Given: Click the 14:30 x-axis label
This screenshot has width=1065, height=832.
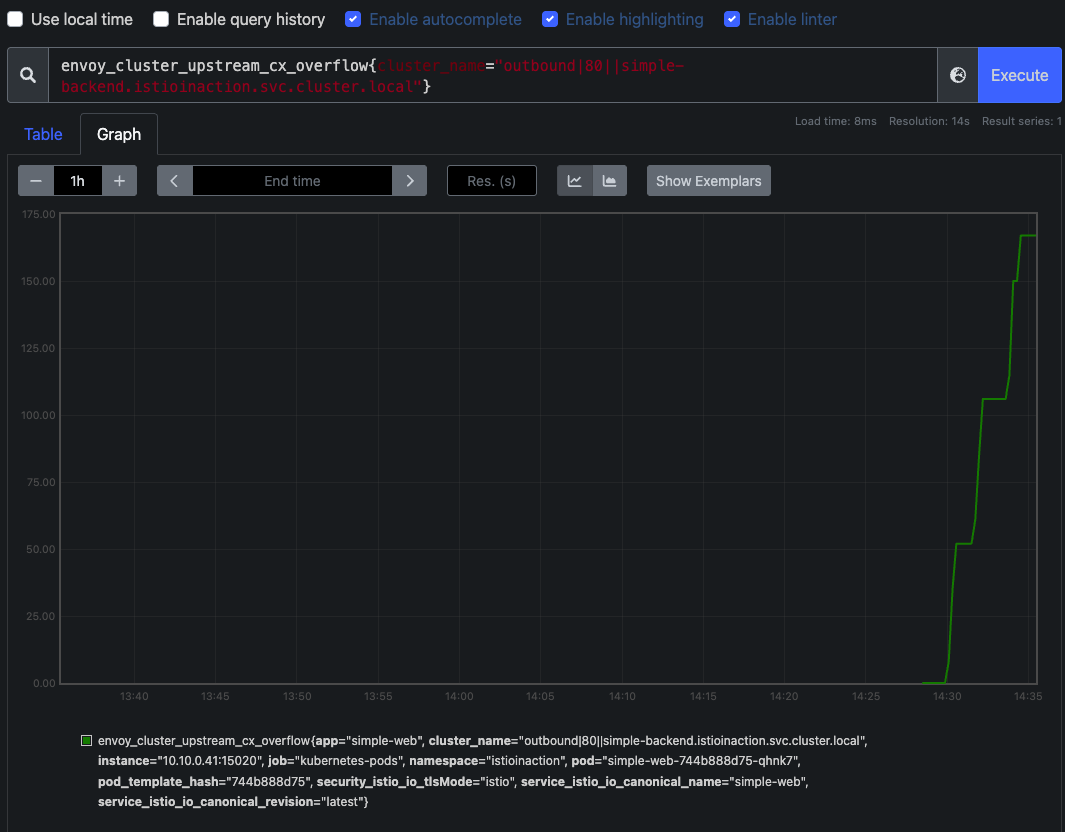Looking at the screenshot, I should point(947,696).
